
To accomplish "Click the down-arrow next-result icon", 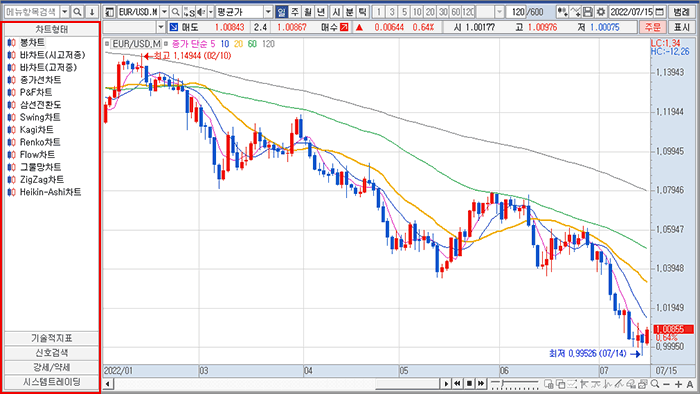I will click(x=92, y=12).
